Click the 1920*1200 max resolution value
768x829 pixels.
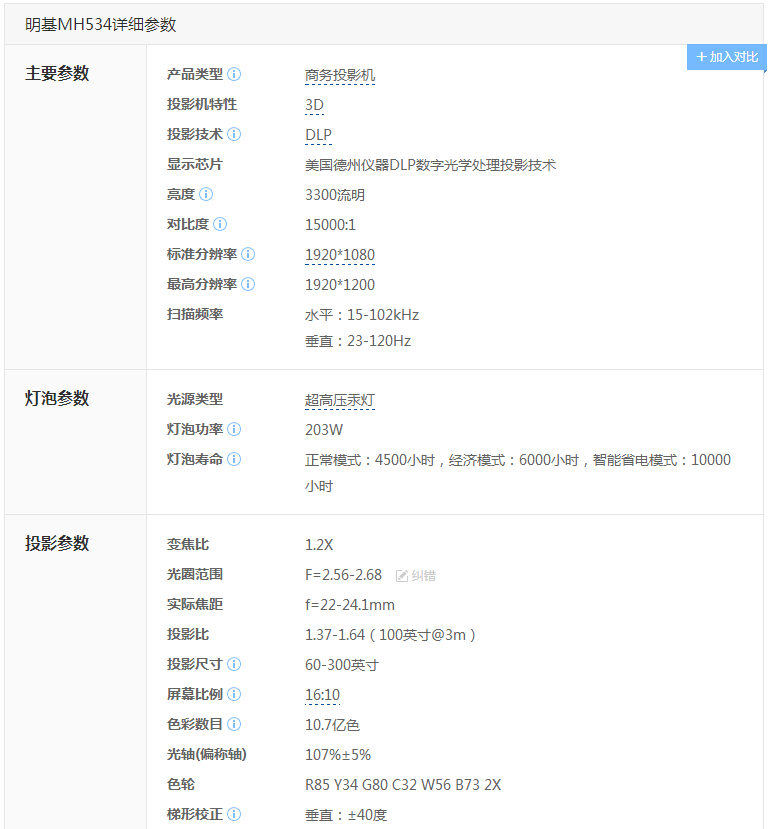pos(340,285)
